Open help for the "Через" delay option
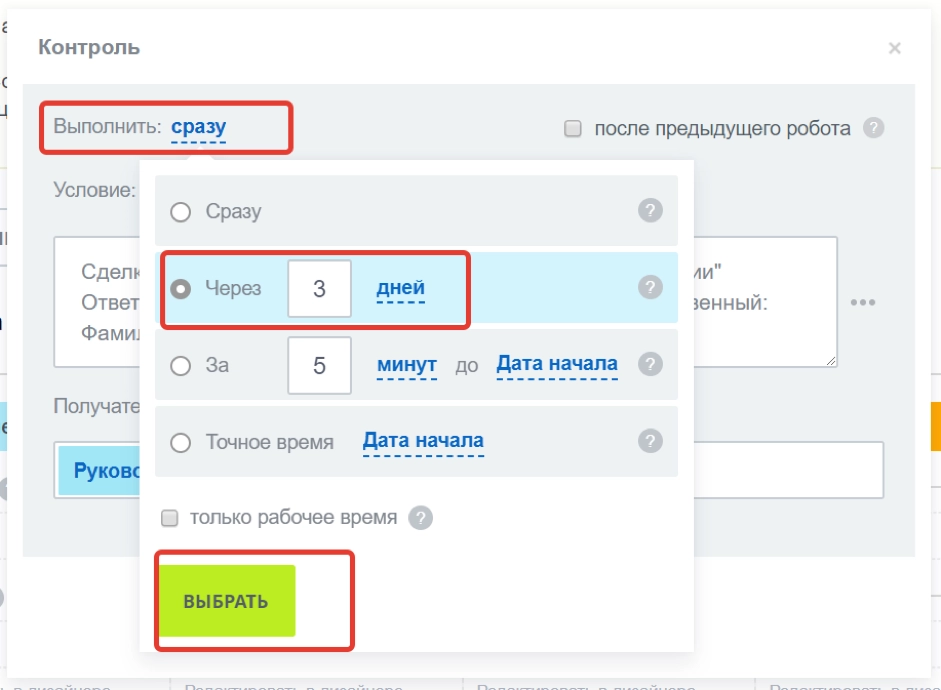941x690 pixels. (650, 290)
